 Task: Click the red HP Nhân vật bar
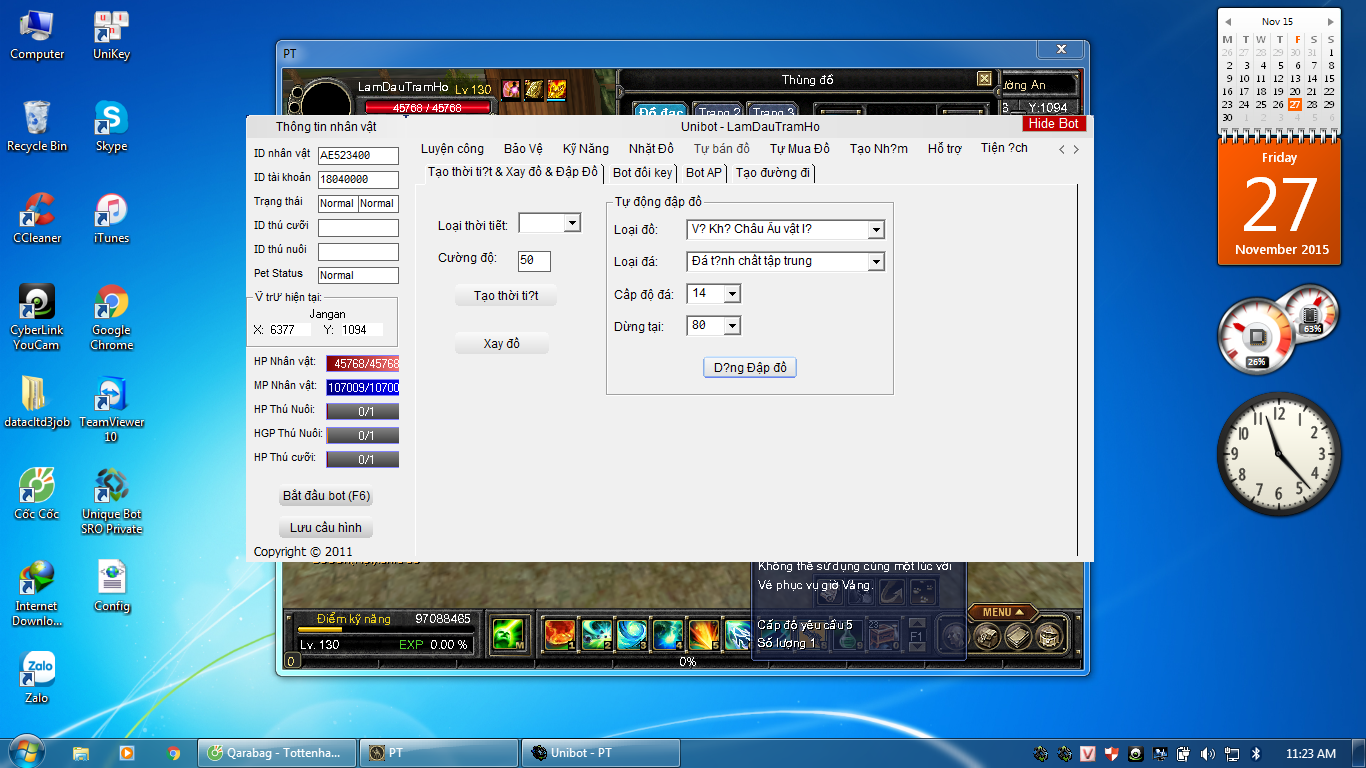[x=363, y=364]
